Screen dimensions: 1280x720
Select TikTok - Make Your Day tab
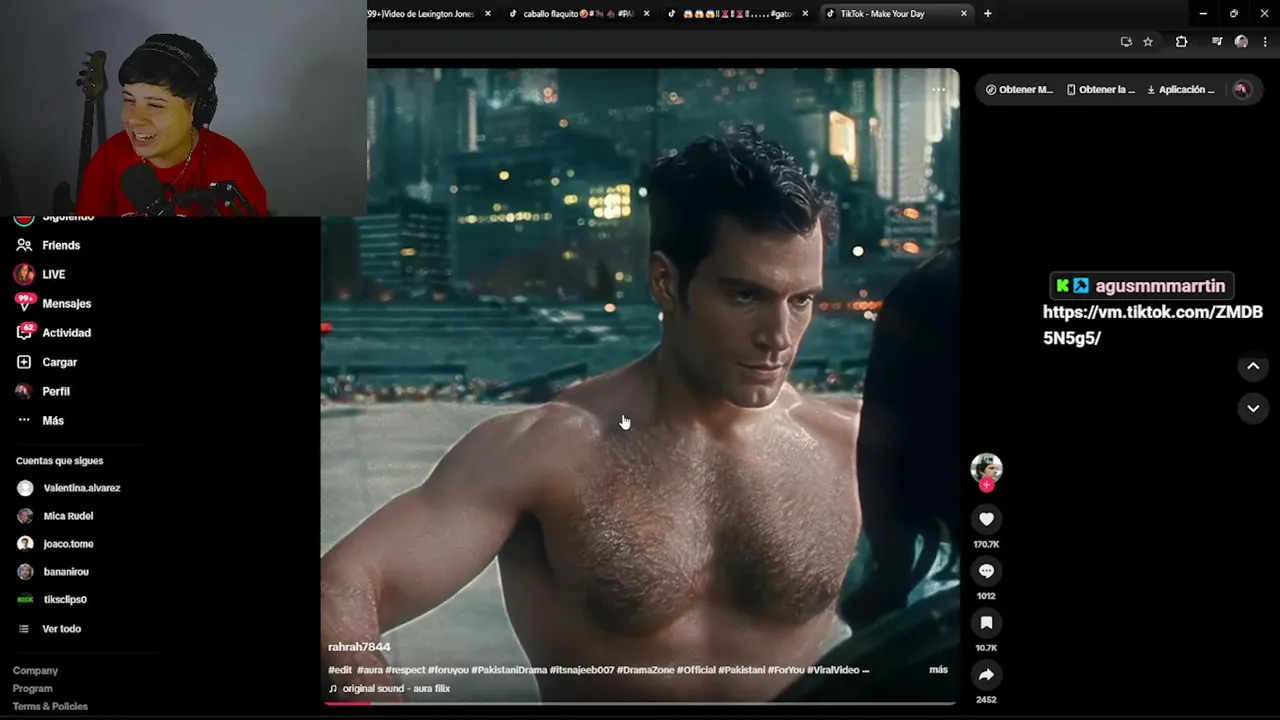point(885,14)
